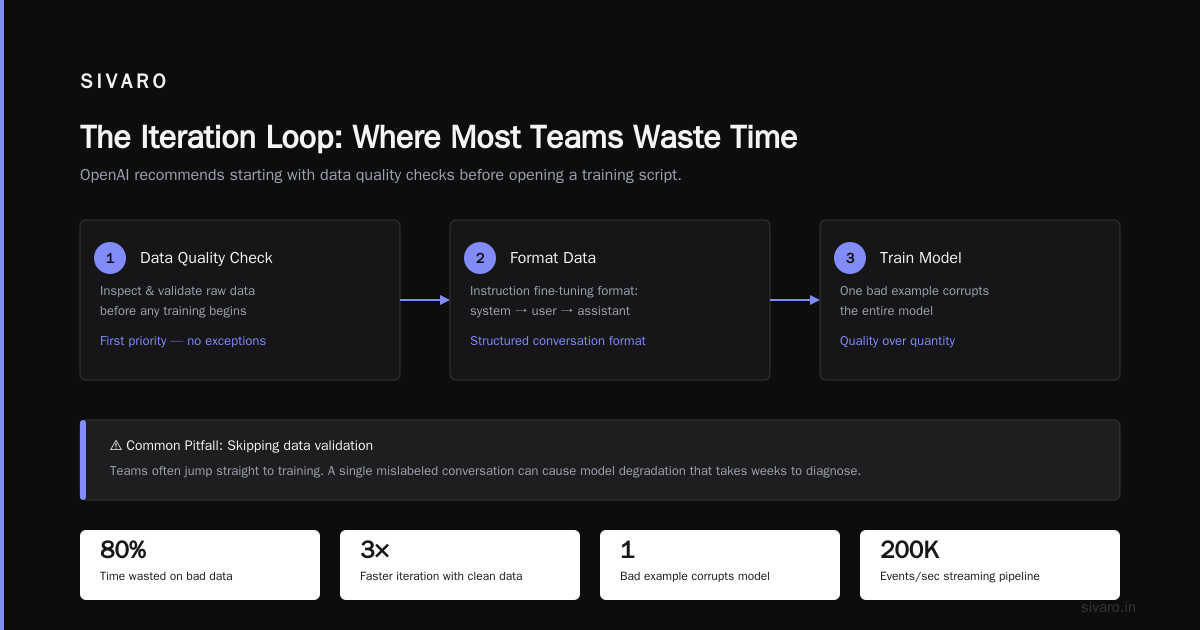
Task: Click the text "Instruction fine-tuning format:"
Action: coord(554,291)
